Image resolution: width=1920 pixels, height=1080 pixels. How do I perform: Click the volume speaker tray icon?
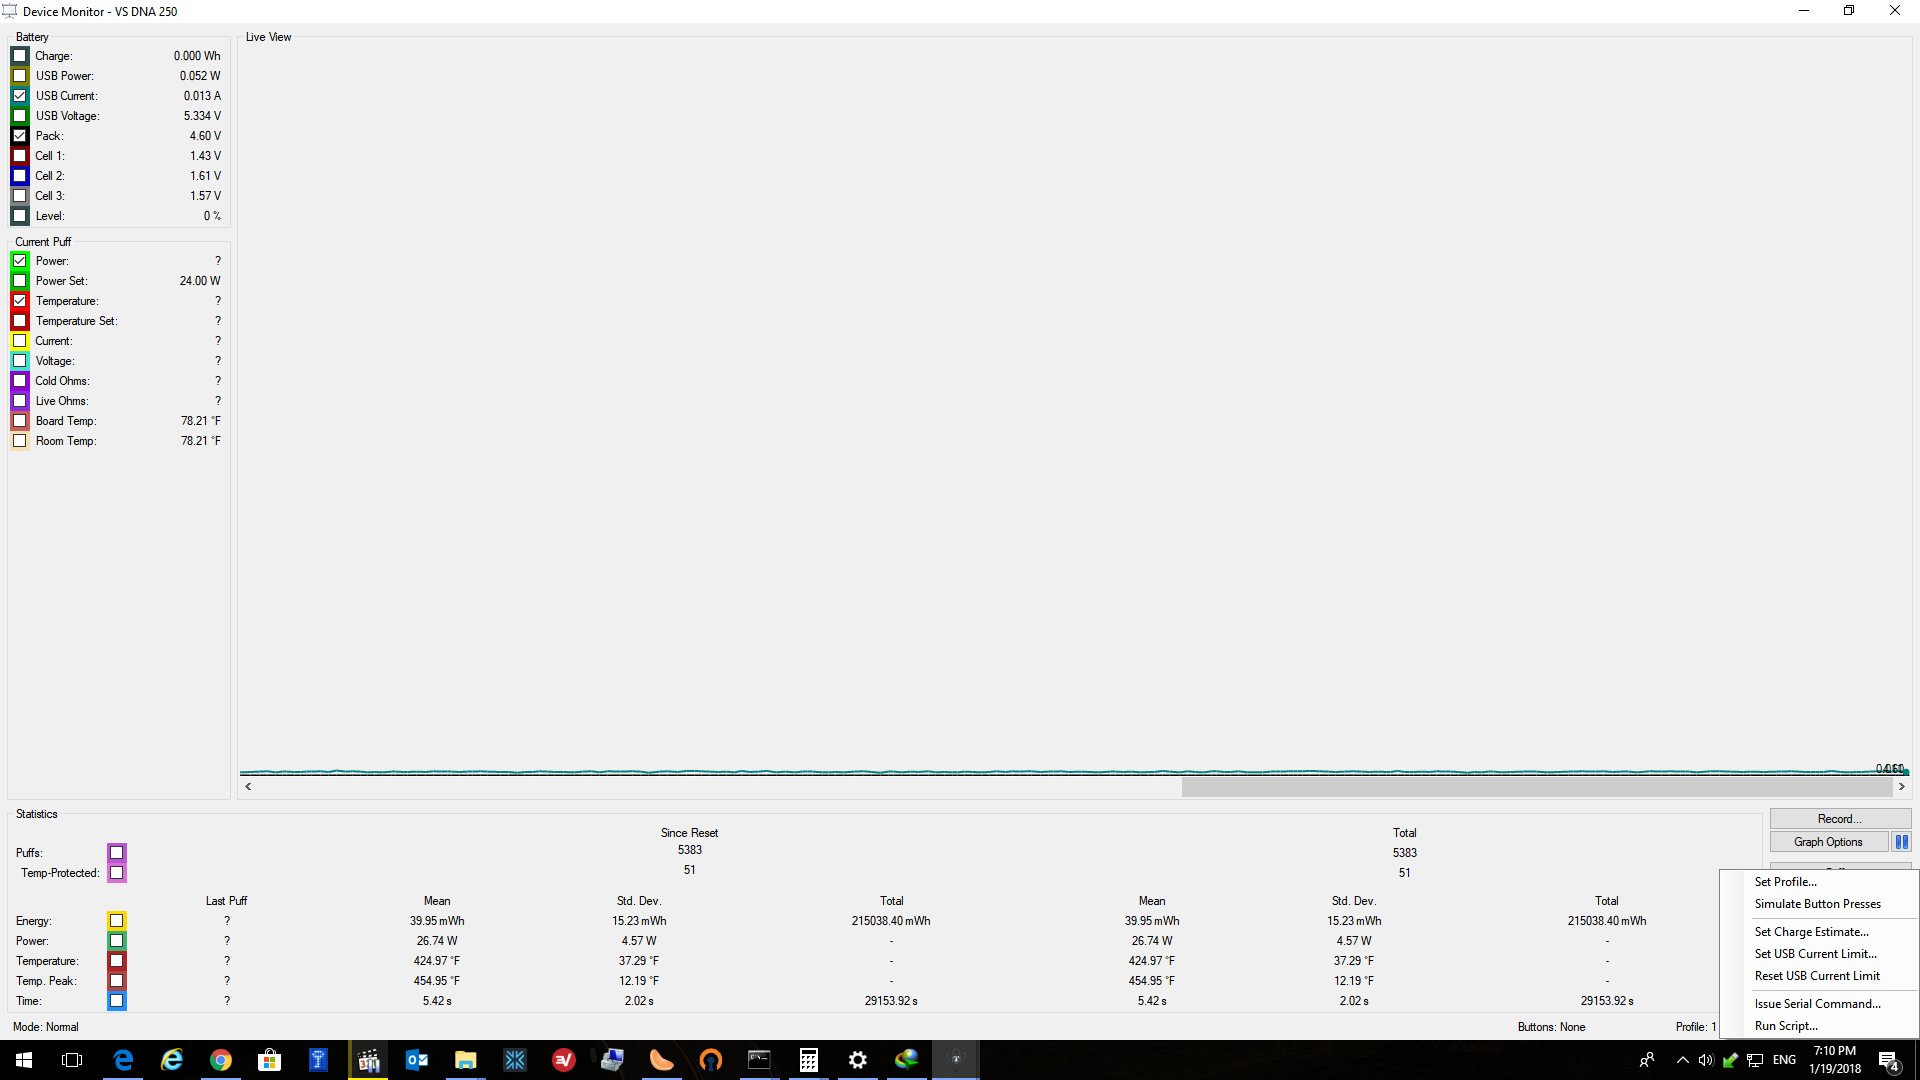[x=1706, y=1060]
